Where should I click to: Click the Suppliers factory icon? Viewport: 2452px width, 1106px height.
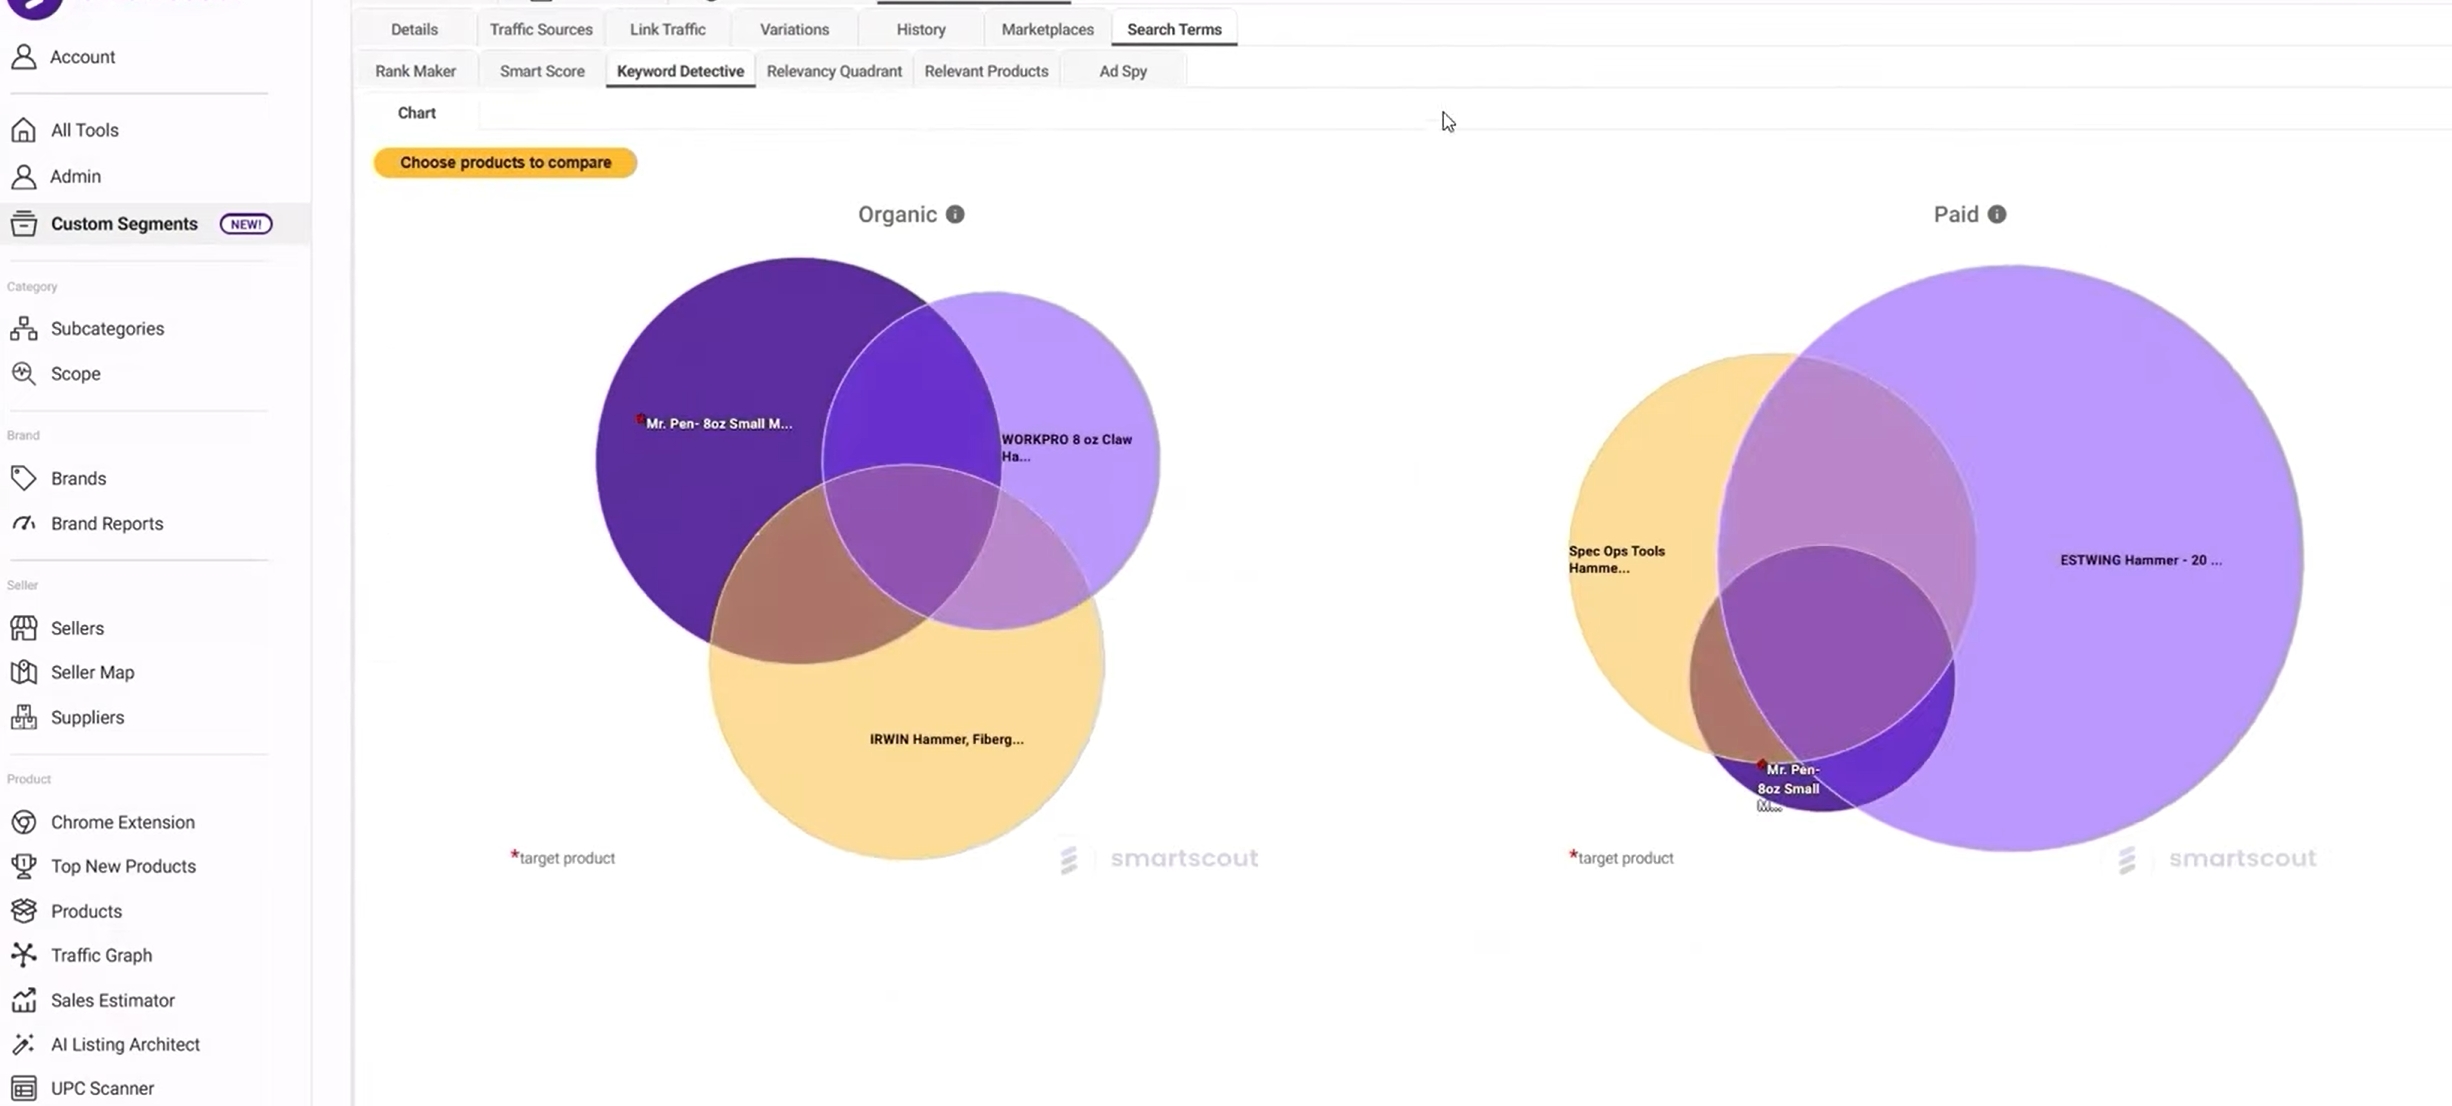tap(23, 717)
